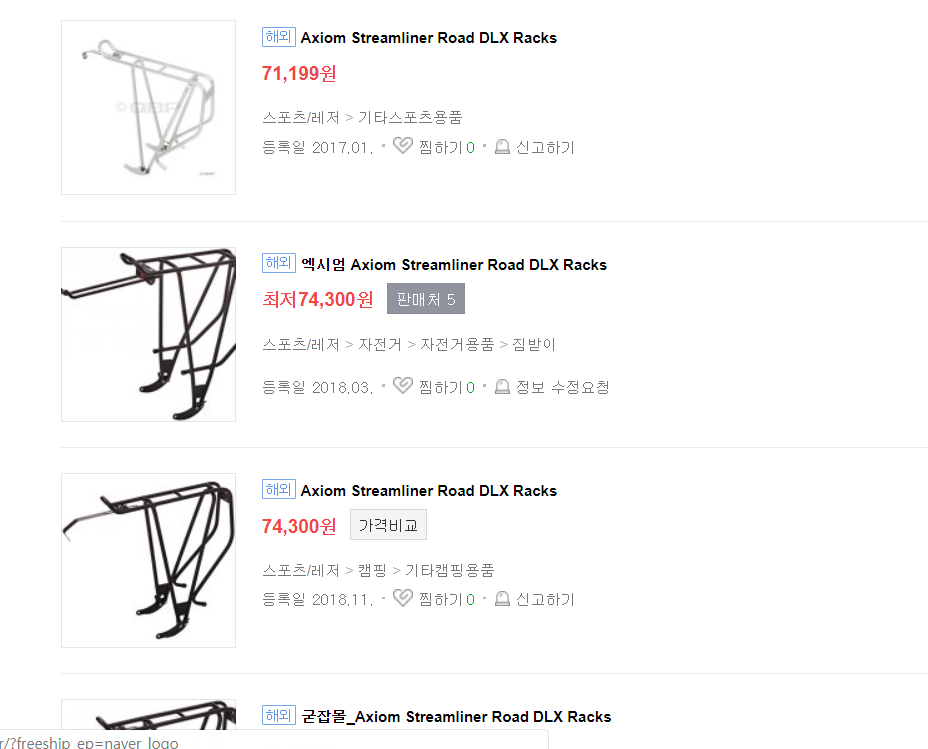Click the 해외 badge on first listing
The height and width of the screenshot is (749, 928).
point(279,37)
